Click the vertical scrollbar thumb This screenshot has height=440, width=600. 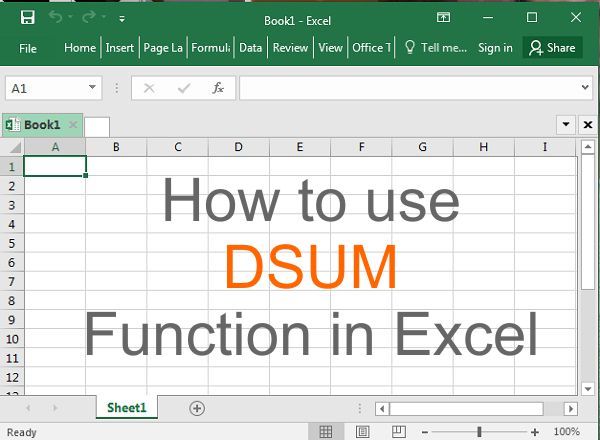coord(588,222)
